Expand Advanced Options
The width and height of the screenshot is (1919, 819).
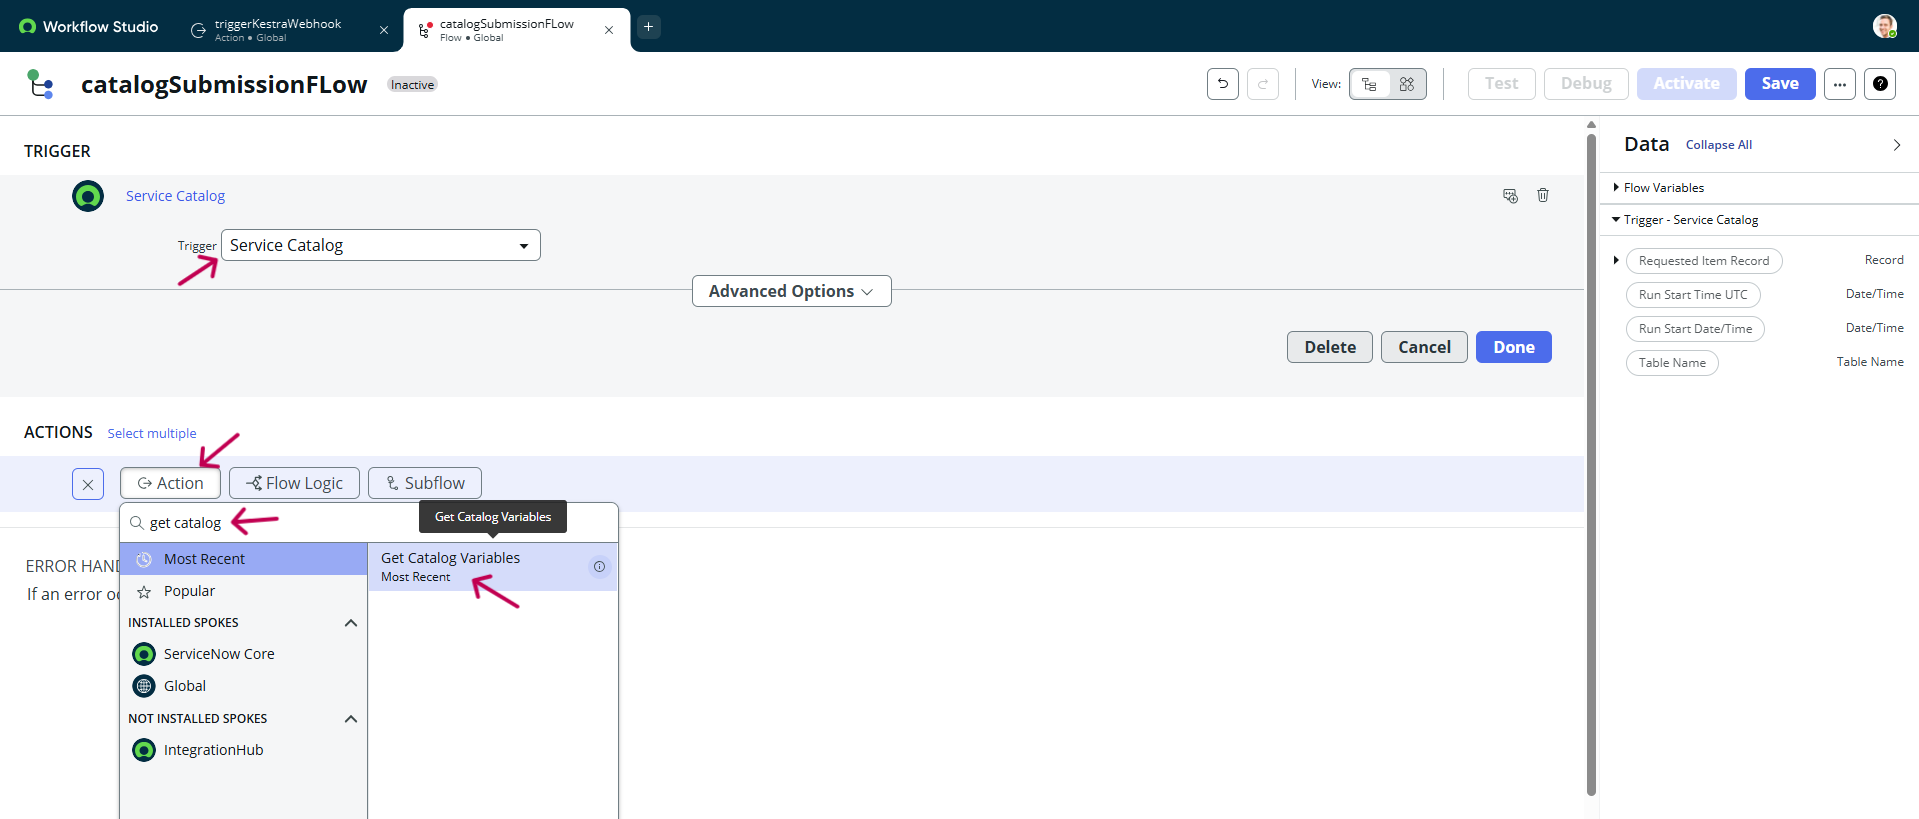click(x=791, y=291)
